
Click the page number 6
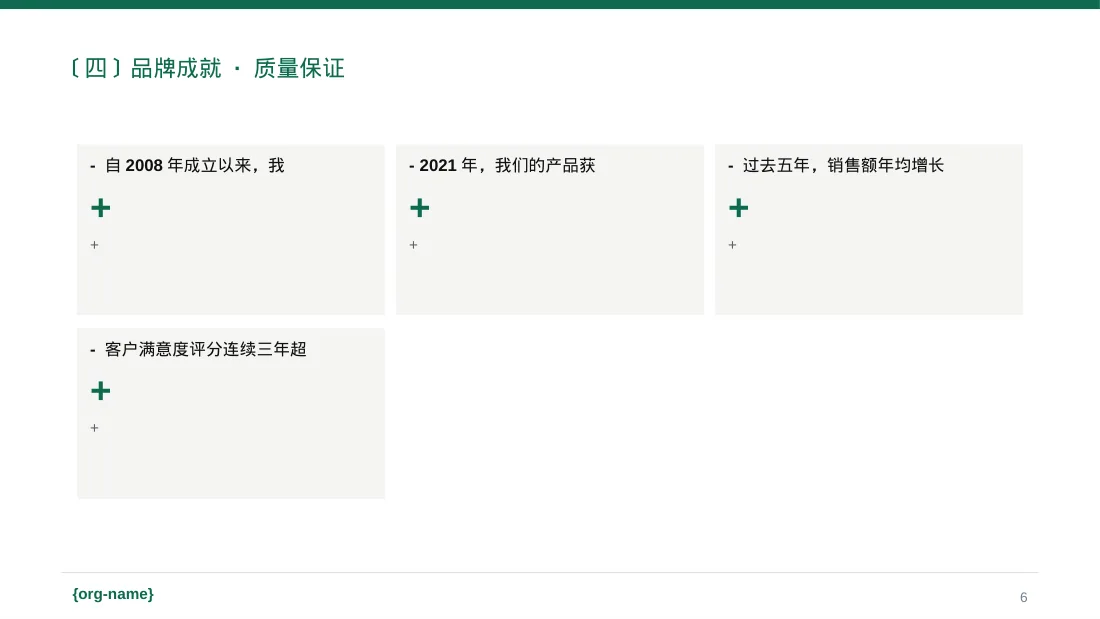tap(1024, 597)
